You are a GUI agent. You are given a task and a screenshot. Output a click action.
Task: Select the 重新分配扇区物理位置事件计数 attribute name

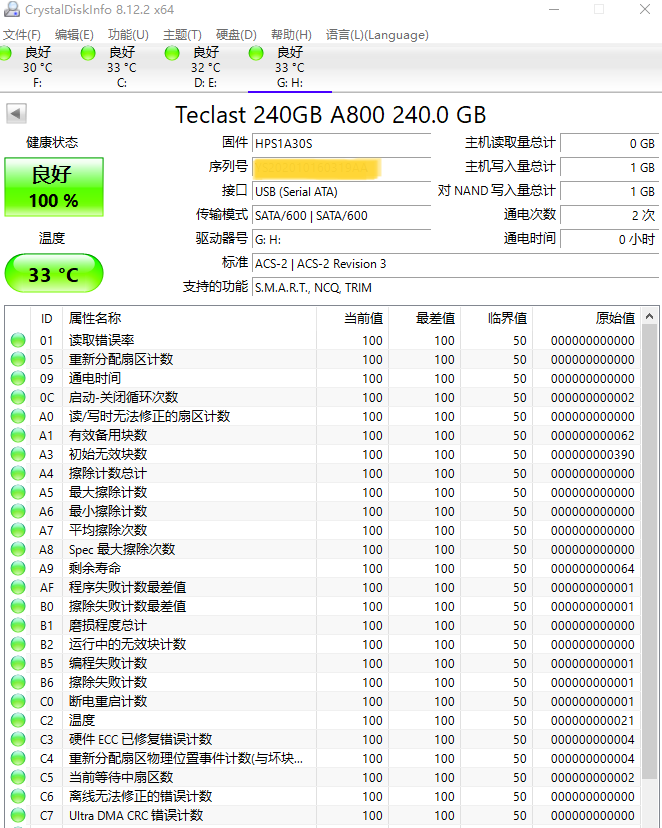click(186, 759)
